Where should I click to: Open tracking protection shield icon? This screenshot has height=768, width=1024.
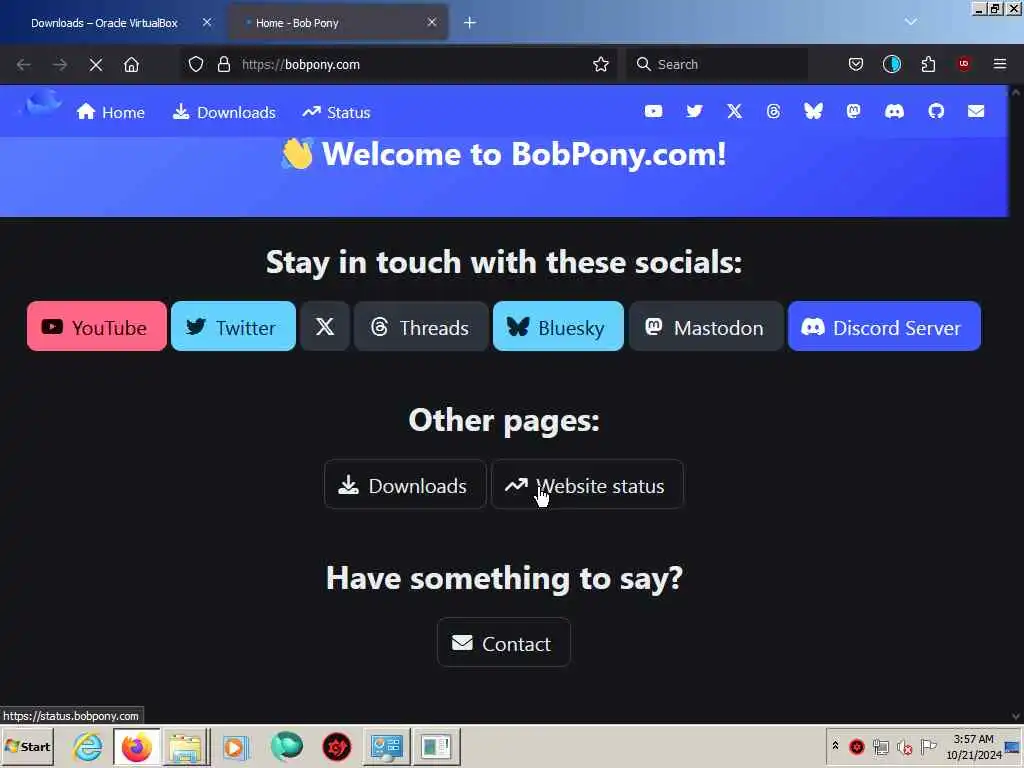click(x=195, y=64)
